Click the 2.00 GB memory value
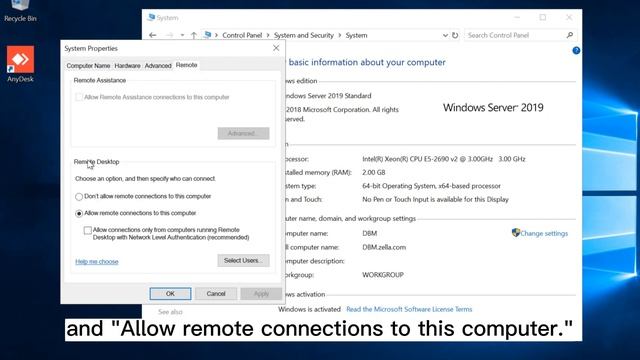This screenshot has height=360, width=640. (373, 173)
